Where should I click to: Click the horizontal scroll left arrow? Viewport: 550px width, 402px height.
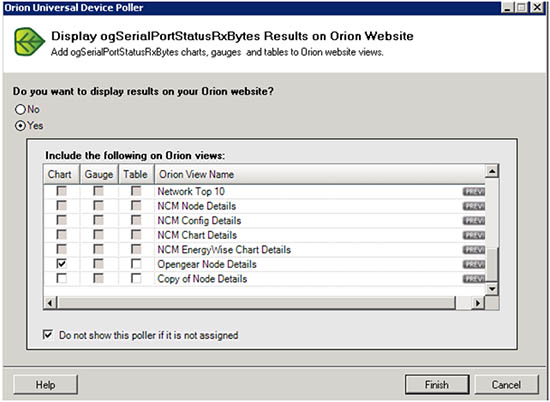tap(50, 303)
